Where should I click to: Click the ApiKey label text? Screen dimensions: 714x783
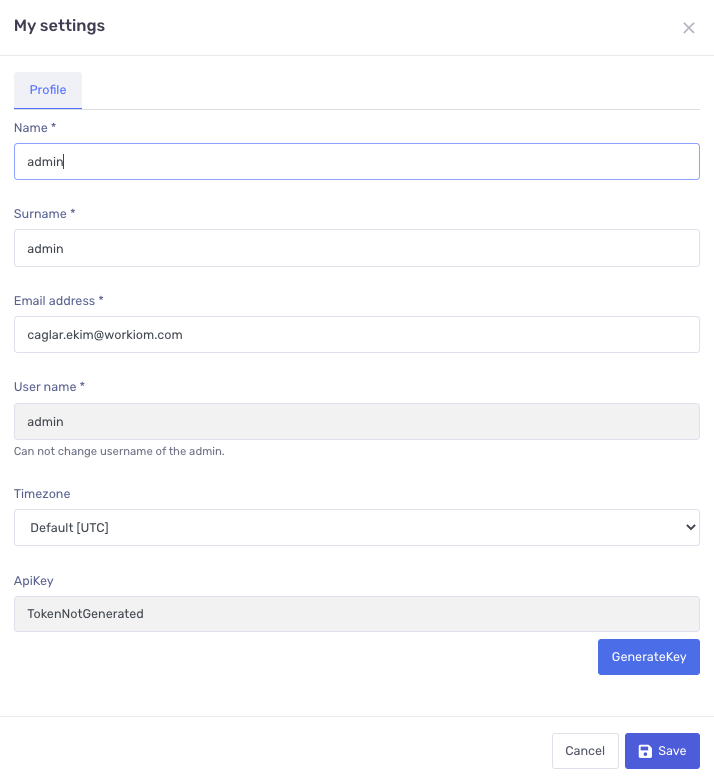pyautogui.click(x=34, y=581)
